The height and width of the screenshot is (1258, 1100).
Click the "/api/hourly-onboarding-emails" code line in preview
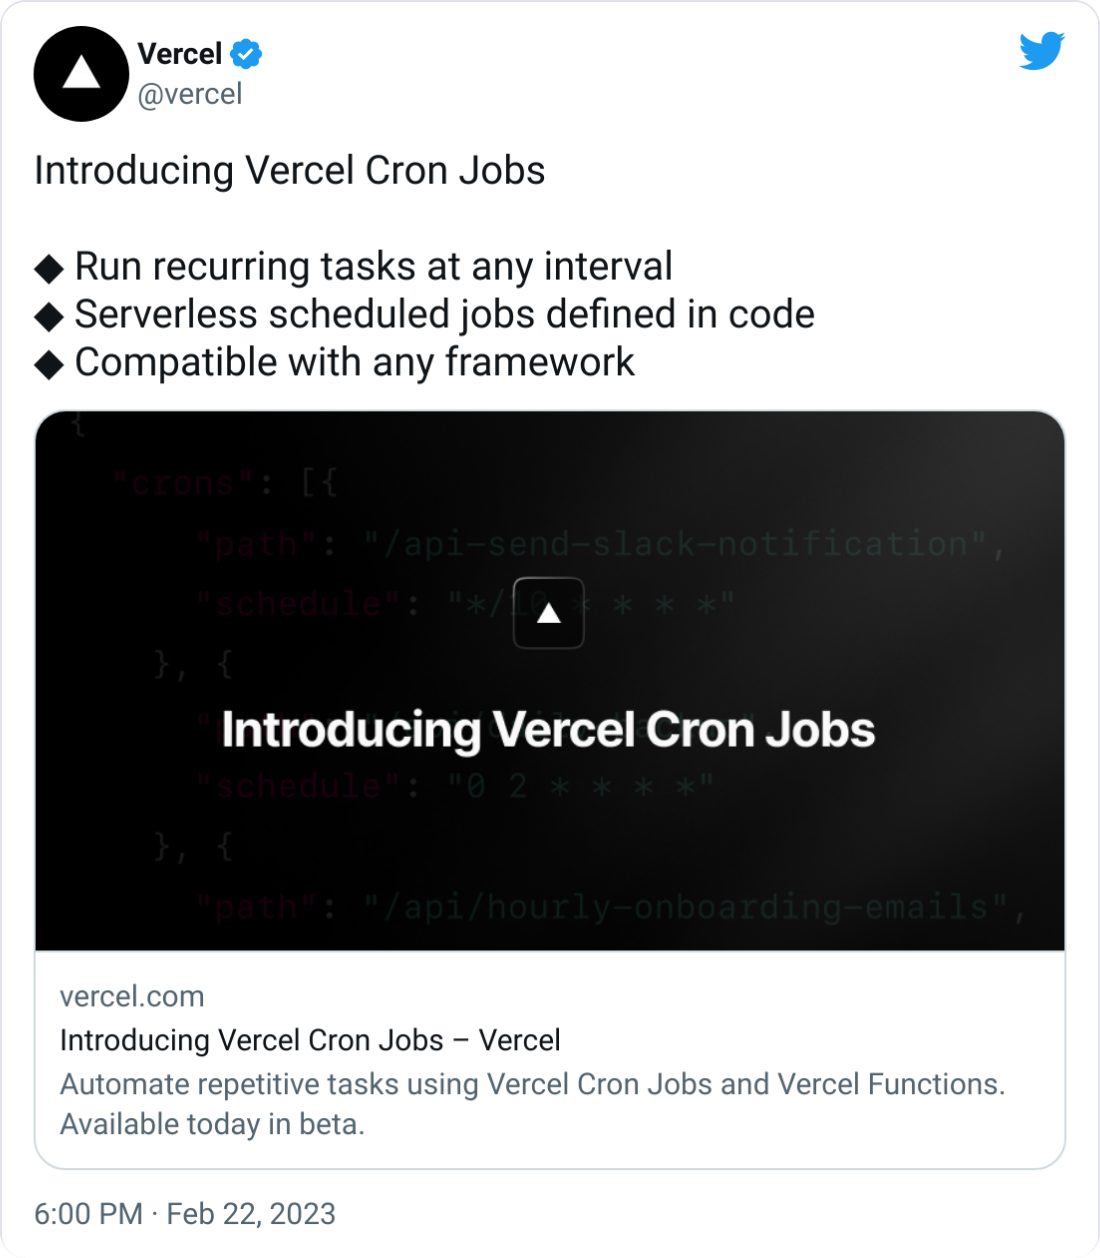click(x=690, y=907)
